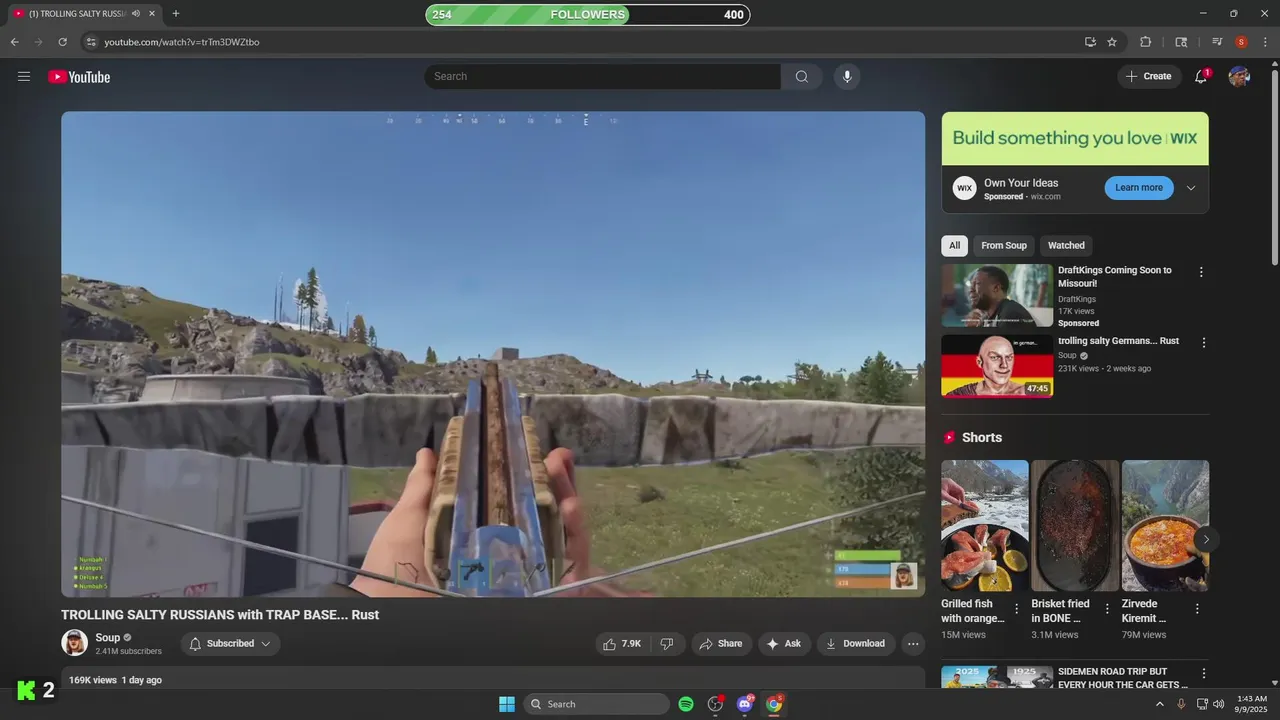The width and height of the screenshot is (1280, 720).
Task: Open the YouTube account avatar menu
Action: click(1239, 77)
